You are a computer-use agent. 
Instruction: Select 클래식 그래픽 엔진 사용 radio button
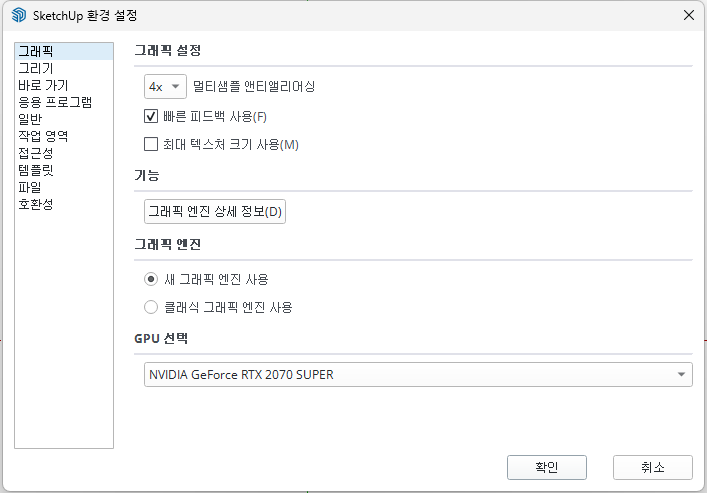151,307
